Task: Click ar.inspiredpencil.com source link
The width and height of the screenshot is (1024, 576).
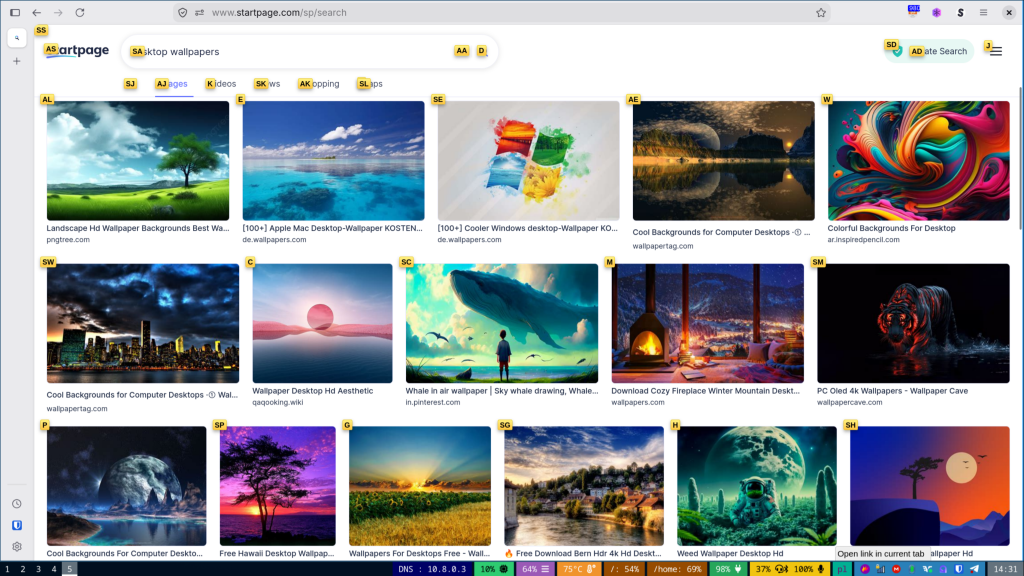Action: click(863, 240)
